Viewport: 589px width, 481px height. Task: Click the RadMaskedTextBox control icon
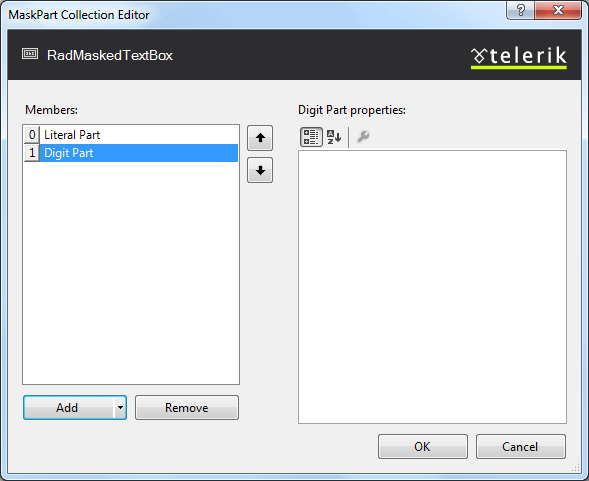(30, 54)
